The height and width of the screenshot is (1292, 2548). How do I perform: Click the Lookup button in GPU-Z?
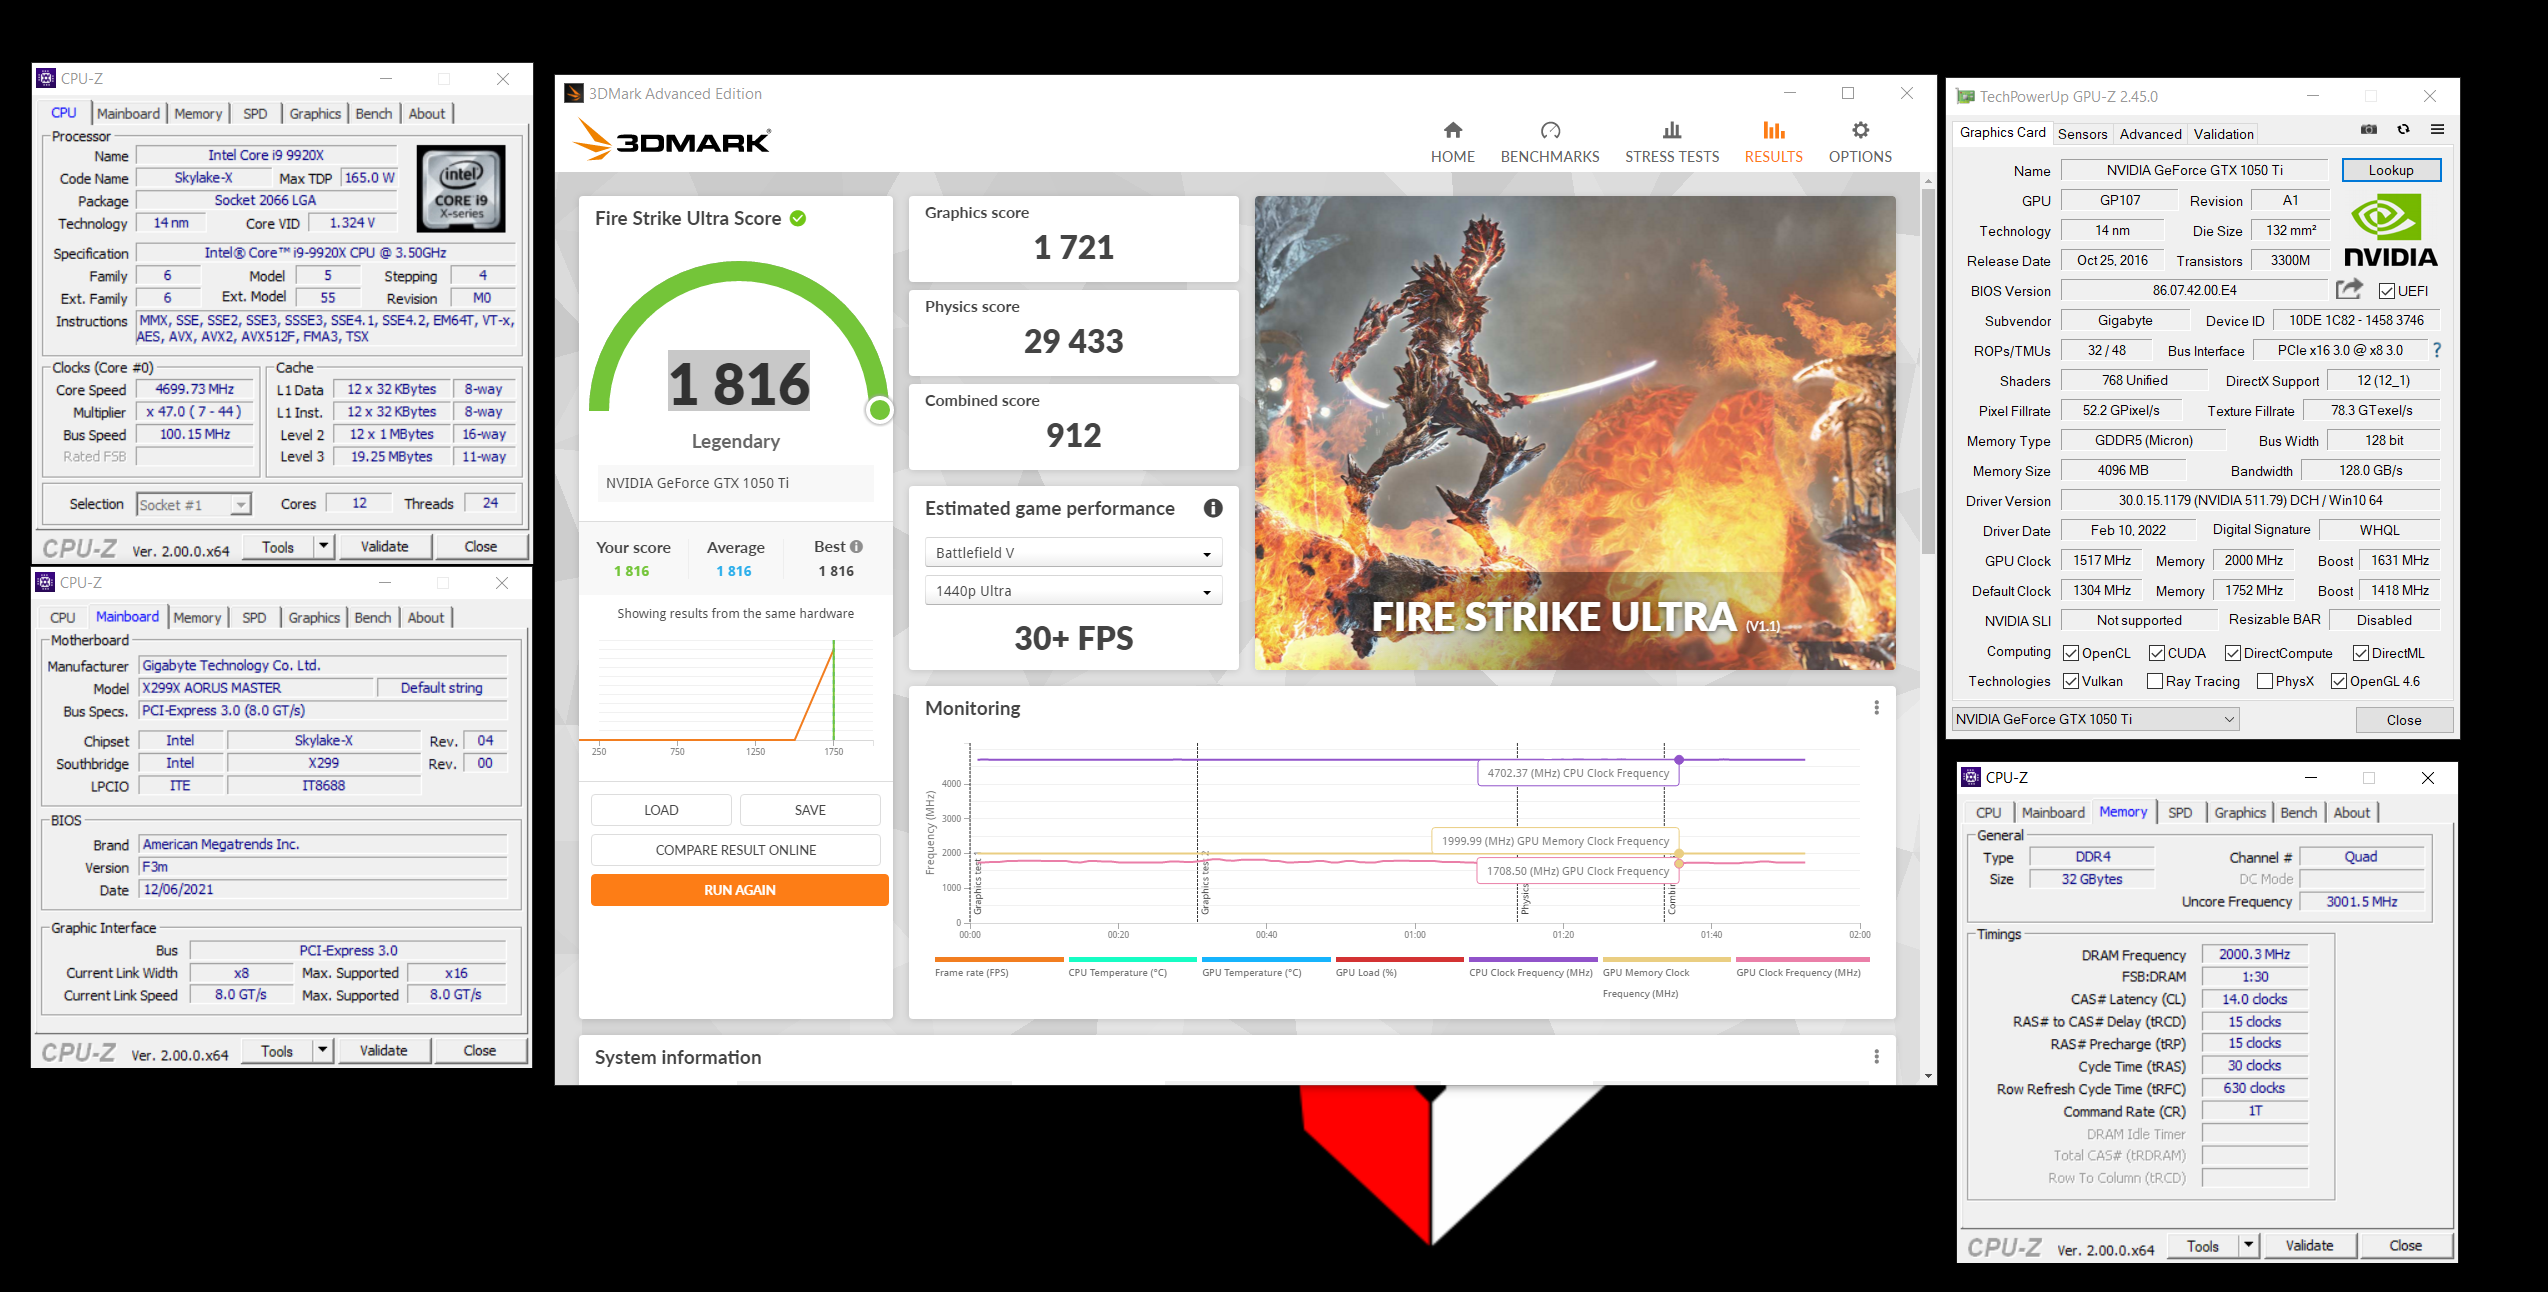[2390, 170]
